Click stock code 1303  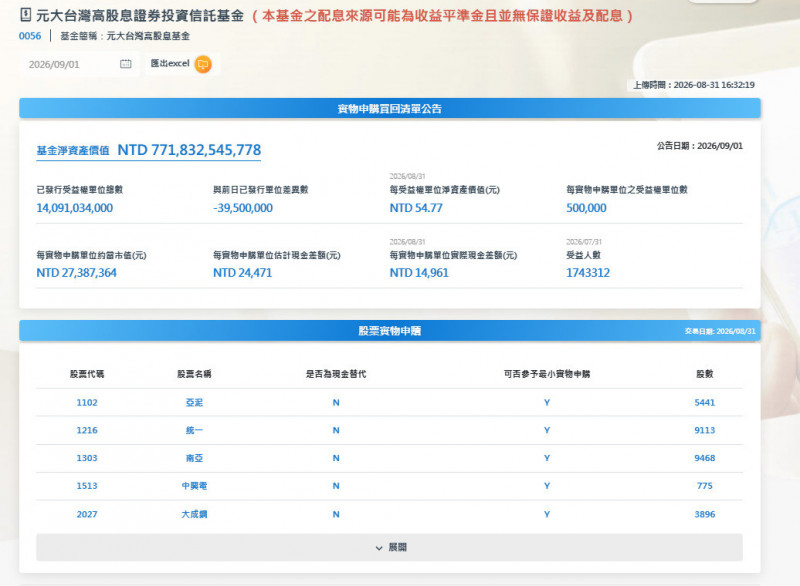coord(87,458)
